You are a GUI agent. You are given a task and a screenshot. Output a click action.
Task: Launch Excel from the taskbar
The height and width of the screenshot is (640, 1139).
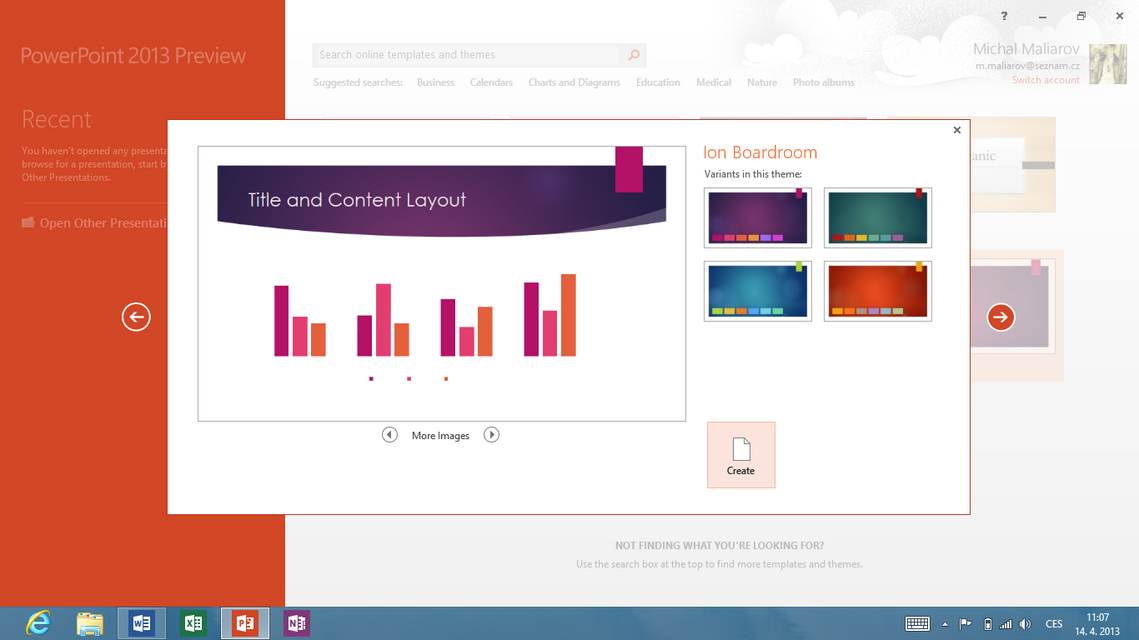pyautogui.click(x=193, y=623)
